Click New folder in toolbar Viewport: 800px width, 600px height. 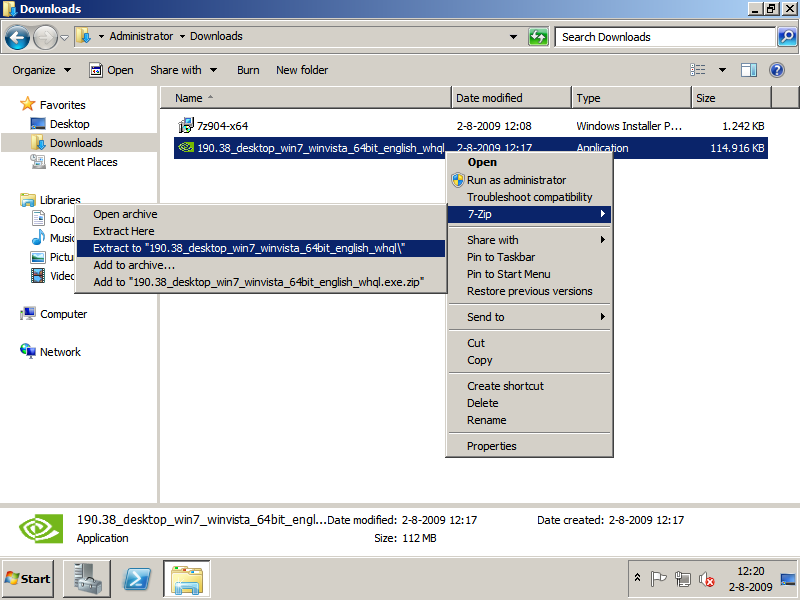coord(302,70)
